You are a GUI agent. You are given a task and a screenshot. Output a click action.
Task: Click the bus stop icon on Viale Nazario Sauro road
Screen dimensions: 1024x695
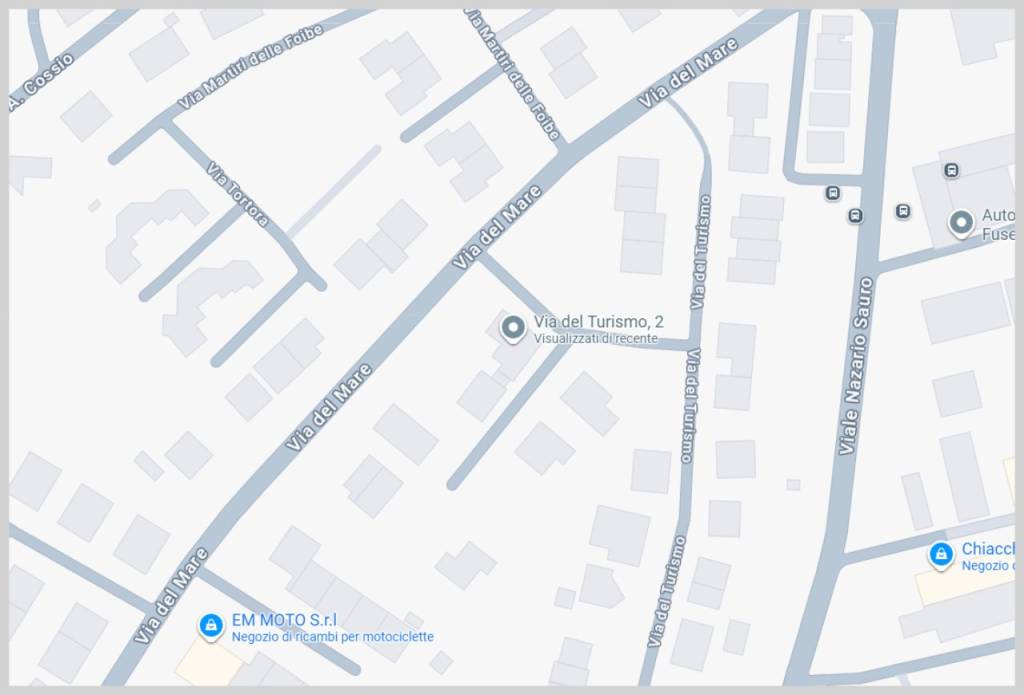pyautogui.click(x=856, y=216)
